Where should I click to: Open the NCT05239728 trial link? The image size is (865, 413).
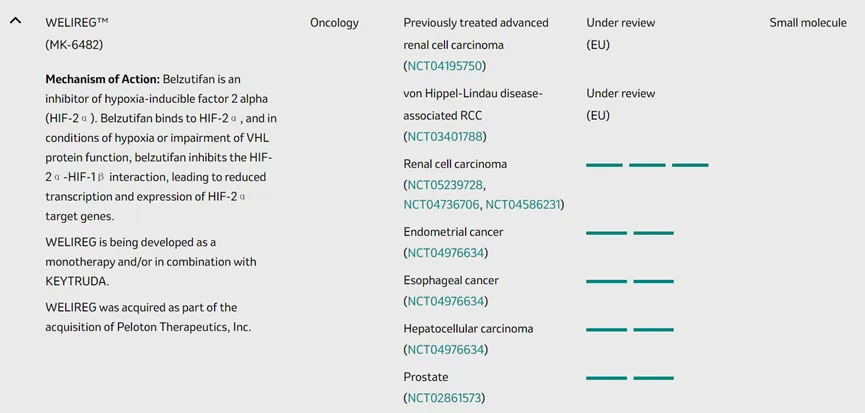click(x=445, y=185)
